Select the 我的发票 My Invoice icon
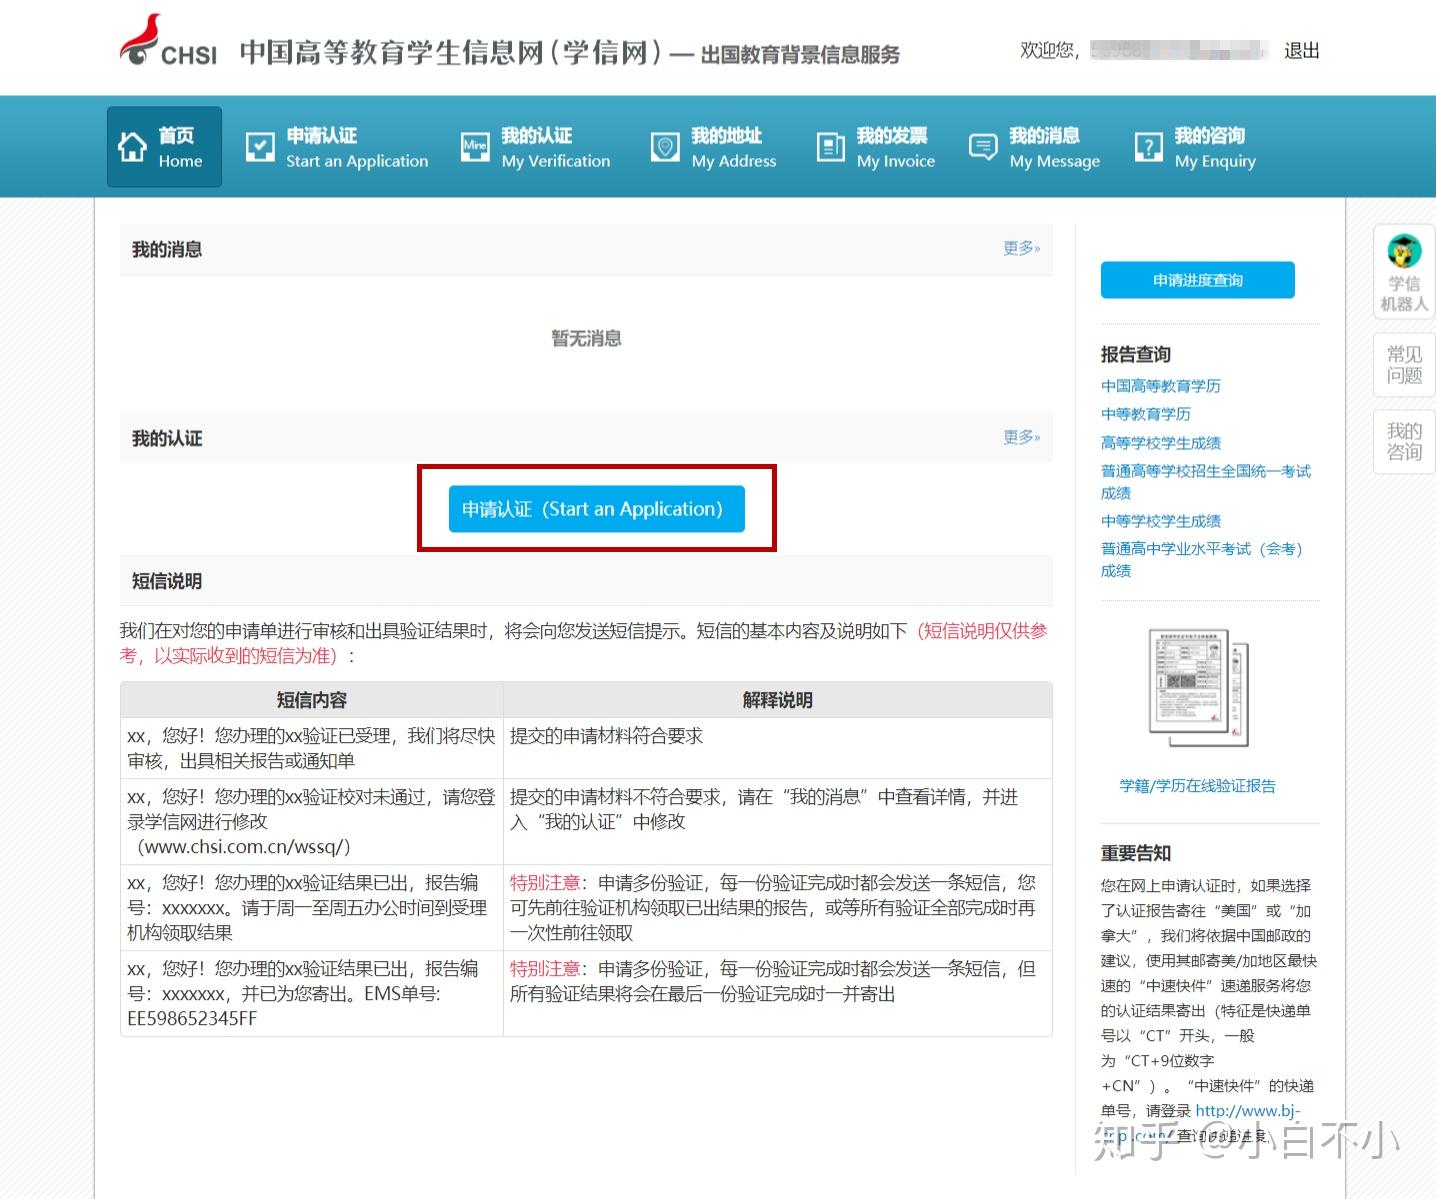 pyautogui.click(x=829, y=146)
